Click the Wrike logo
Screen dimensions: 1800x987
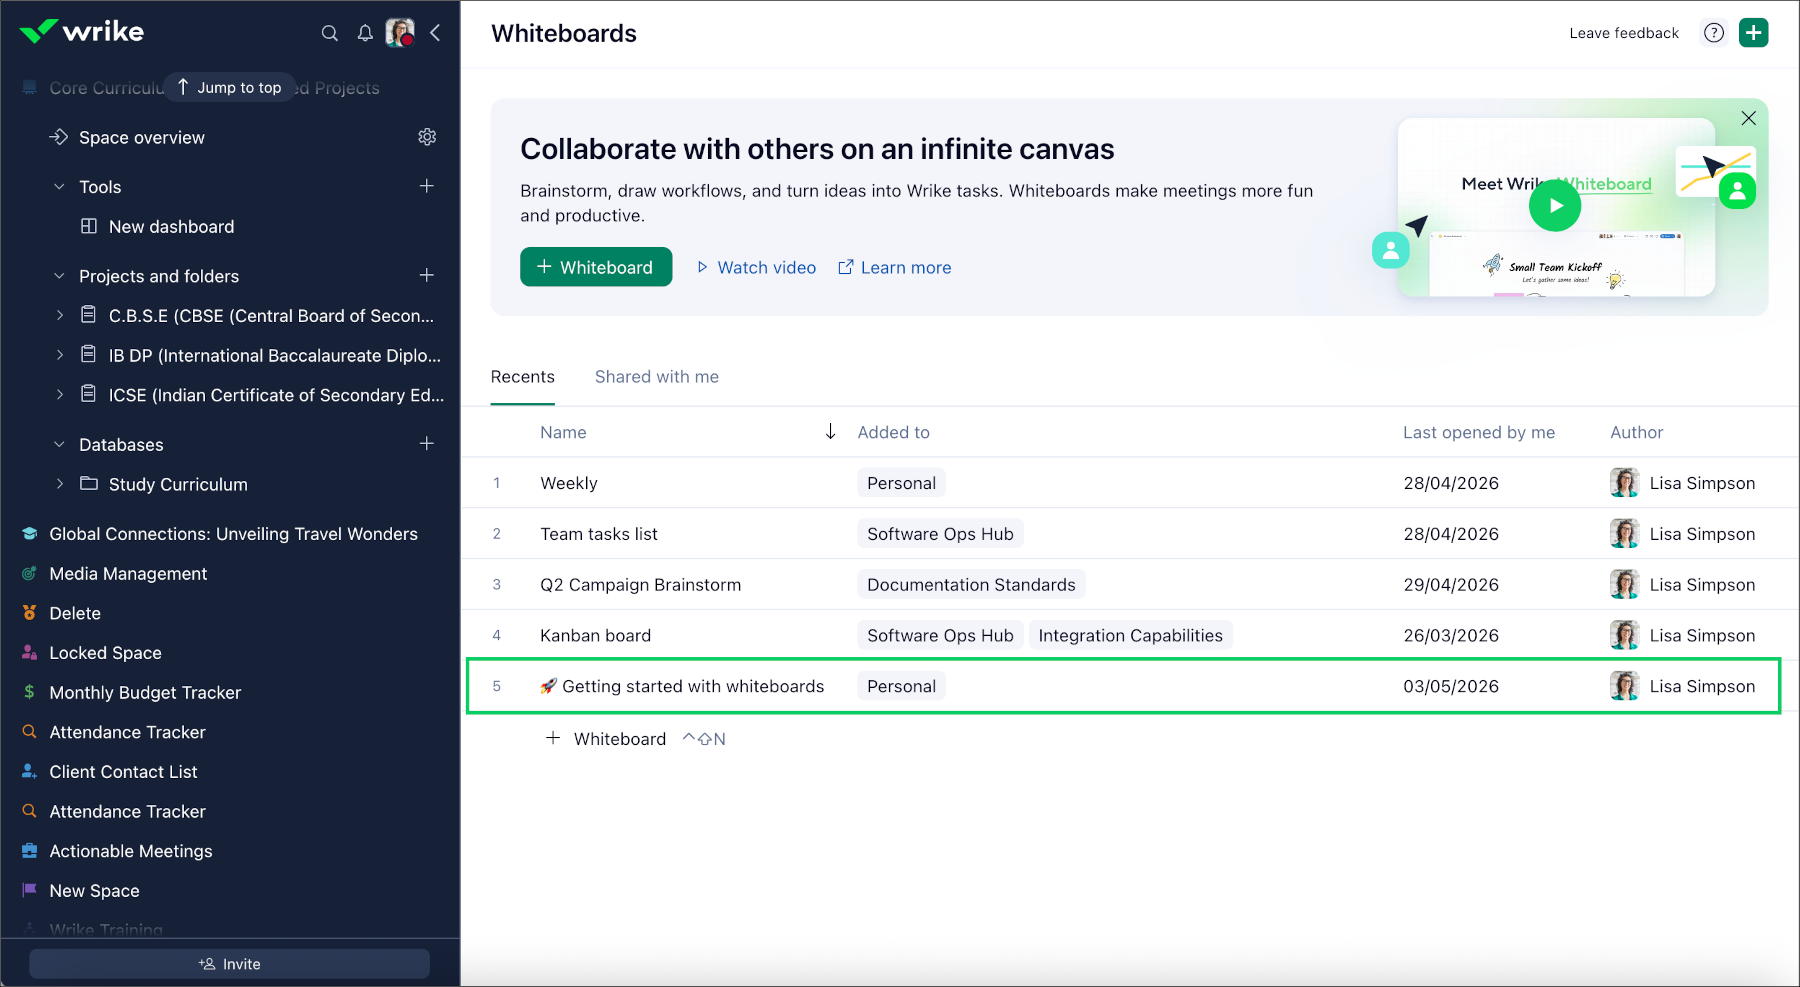[x=82, y=31]
